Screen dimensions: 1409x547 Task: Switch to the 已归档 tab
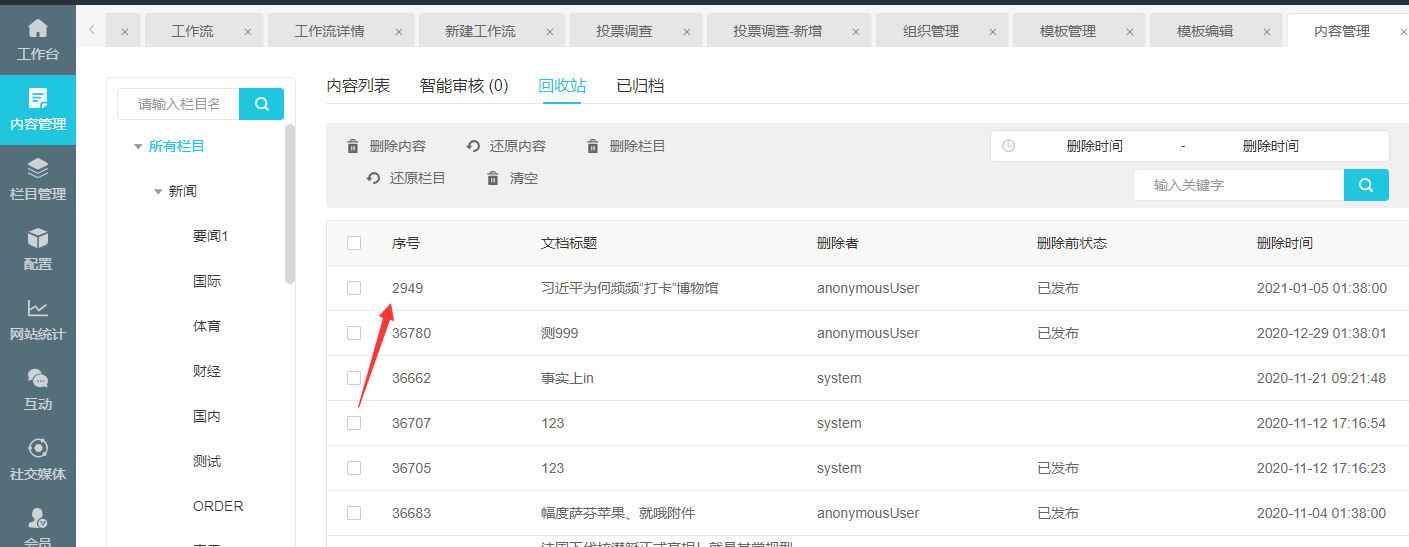(640, 86)
